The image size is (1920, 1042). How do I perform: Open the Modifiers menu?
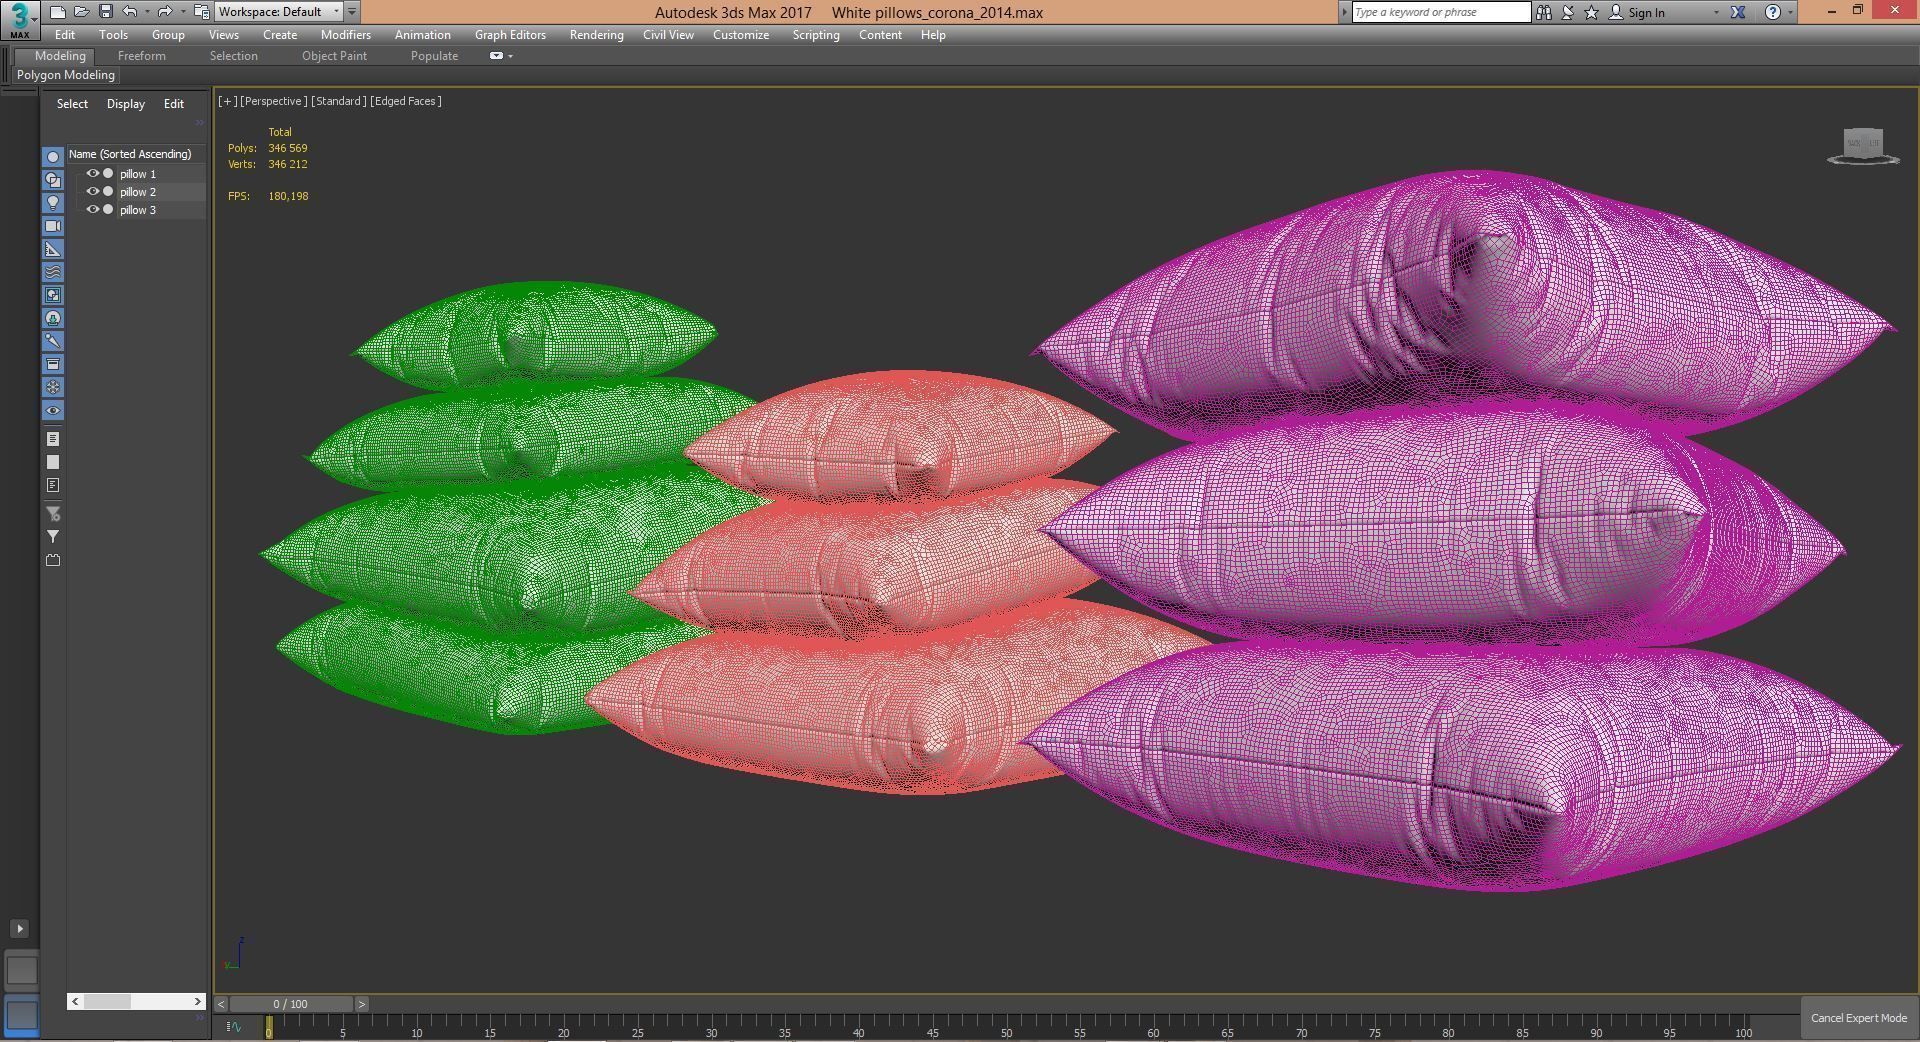pyautogui.click(x=345, y=35)
